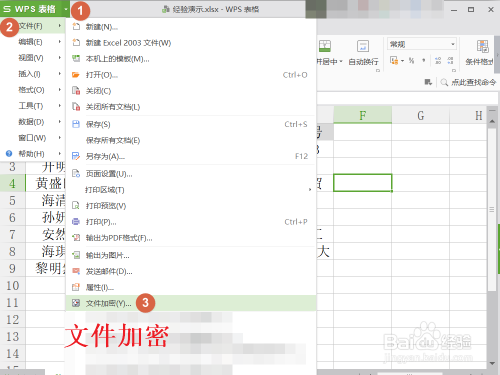Click the 本机上的模板(M) template icon
Viewport: 500px width, 375px height.
pos(76,59)
